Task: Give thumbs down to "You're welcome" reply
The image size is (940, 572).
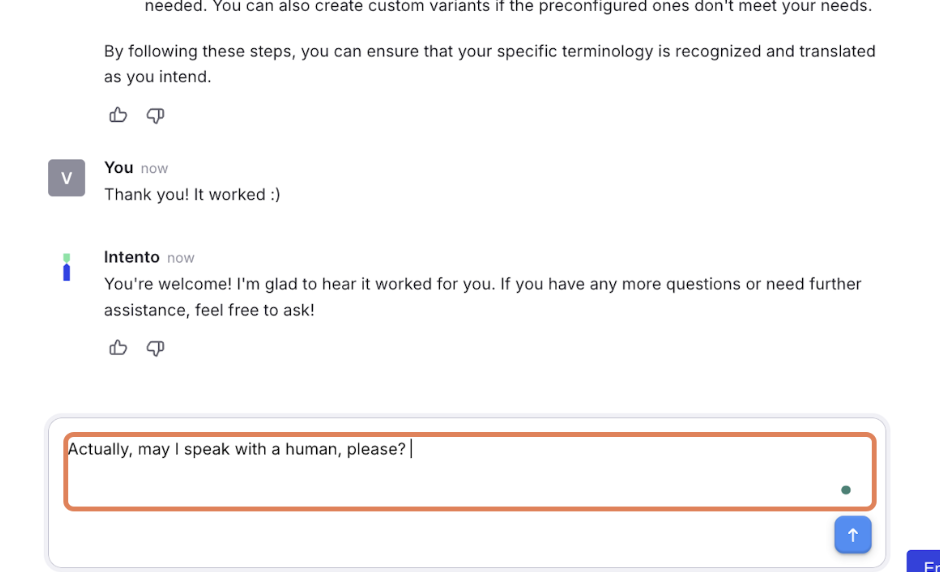Action: [155, 348]
